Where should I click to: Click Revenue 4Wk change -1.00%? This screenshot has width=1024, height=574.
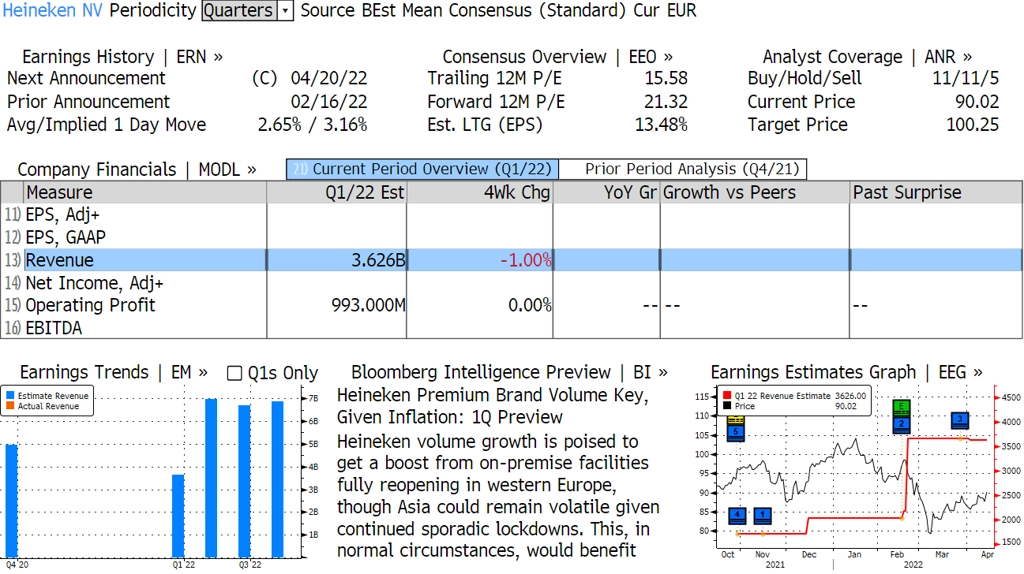click(x=526, y=260)
